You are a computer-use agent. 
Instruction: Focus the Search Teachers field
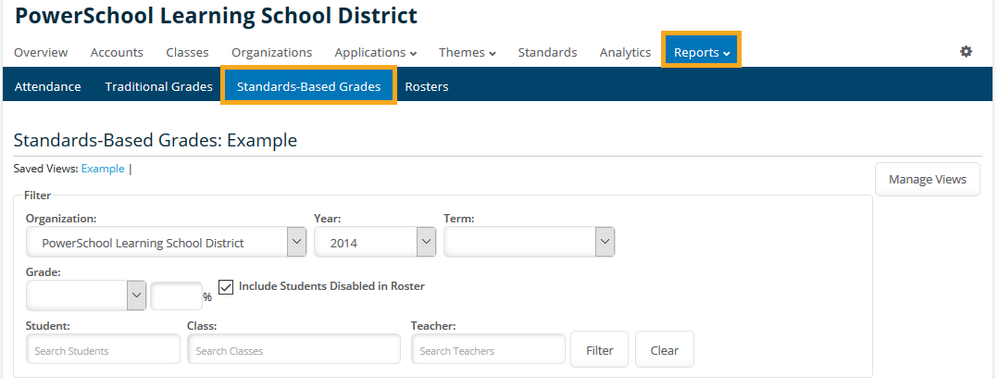(x=488, y=350)
